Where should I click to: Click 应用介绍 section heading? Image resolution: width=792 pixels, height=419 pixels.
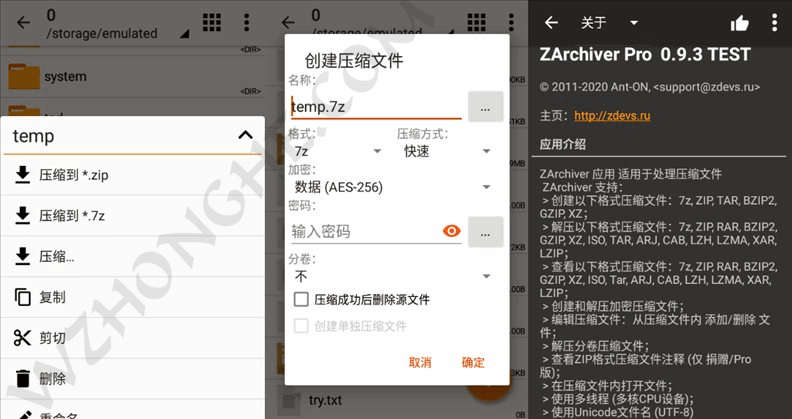[x=562, y=144]
